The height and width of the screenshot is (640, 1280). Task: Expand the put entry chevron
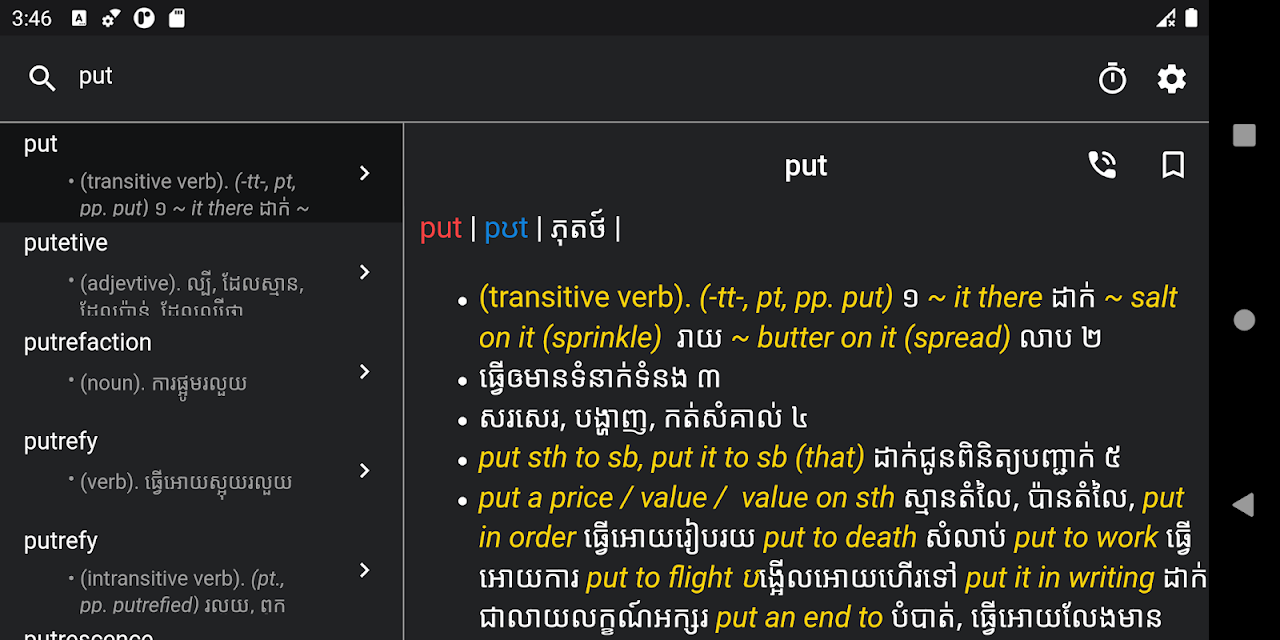pos(365,173)
